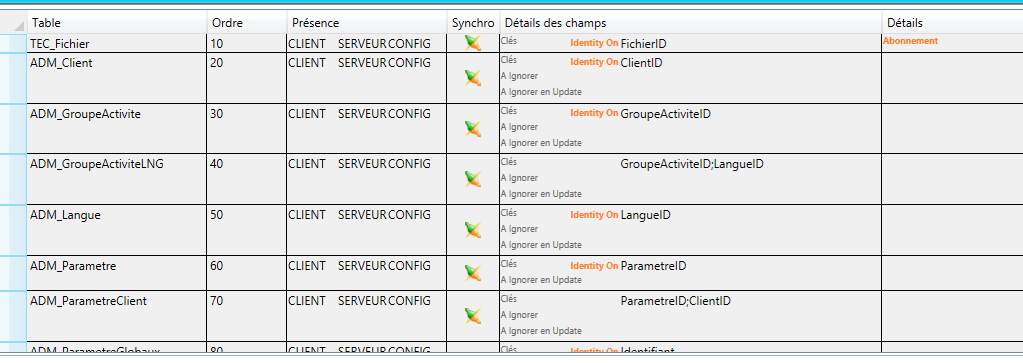The width and height of the screenshot is (1023, 363).
Task: Click the synchro icon for ADM_GroupeActiviteLNG
Action: 473,179
